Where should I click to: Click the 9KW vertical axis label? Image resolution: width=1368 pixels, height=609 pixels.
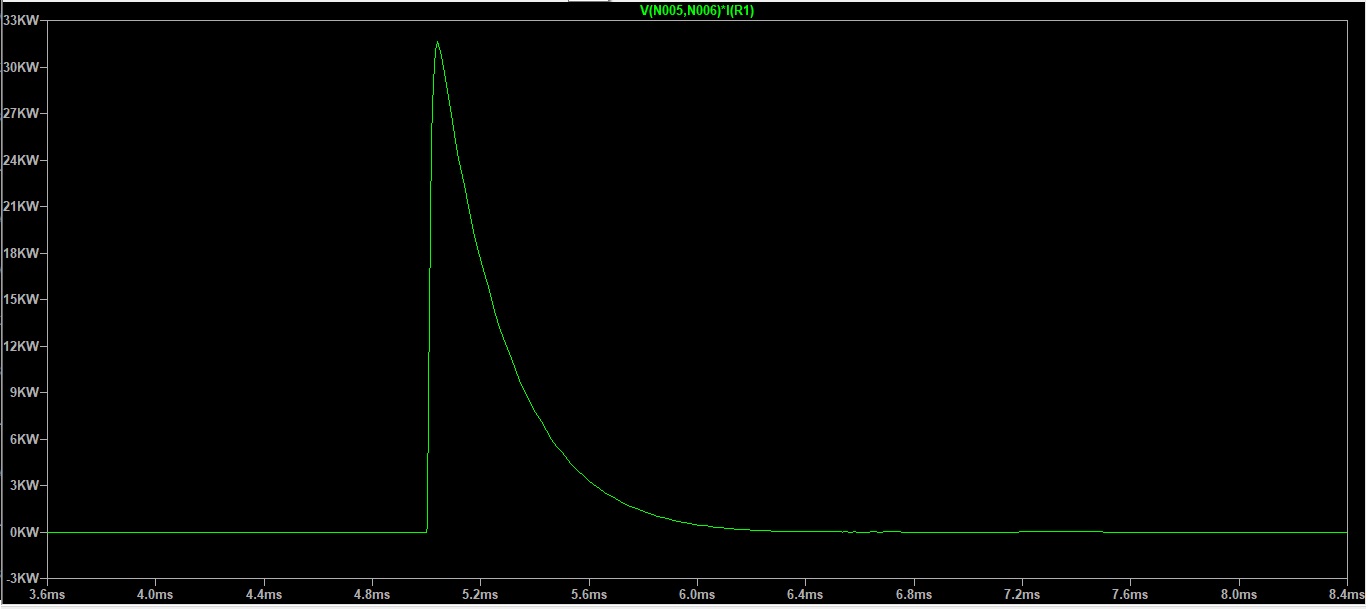(24, 393)
